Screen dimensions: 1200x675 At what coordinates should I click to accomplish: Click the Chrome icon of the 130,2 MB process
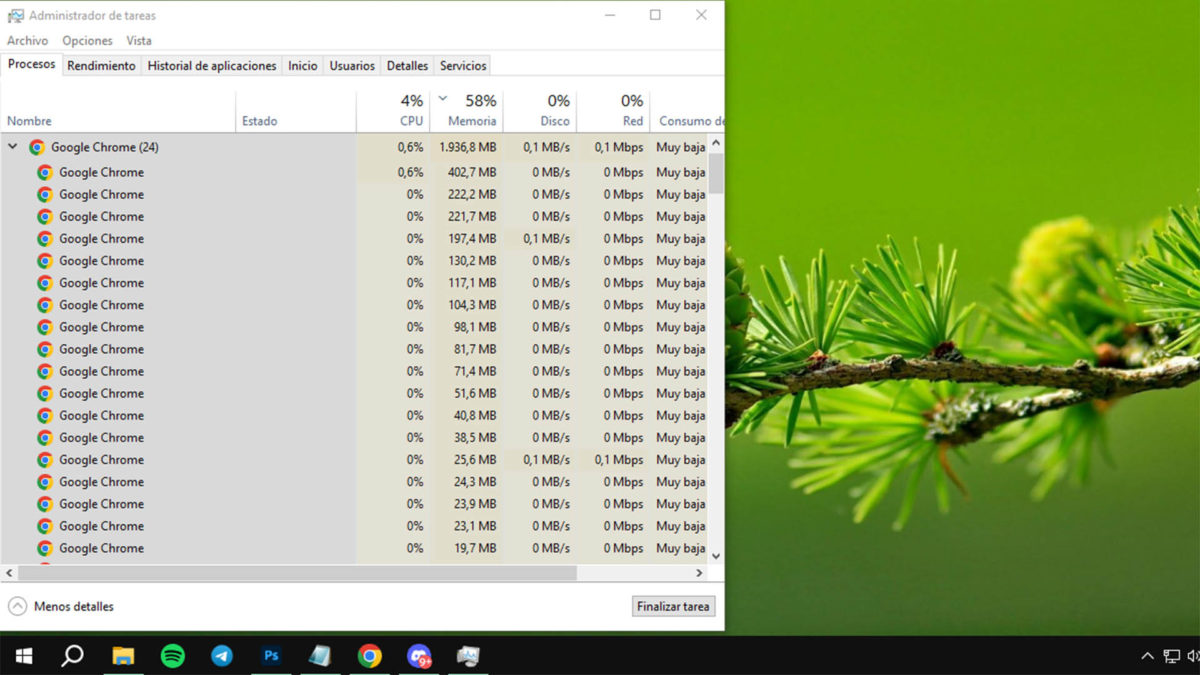[45, 260]
